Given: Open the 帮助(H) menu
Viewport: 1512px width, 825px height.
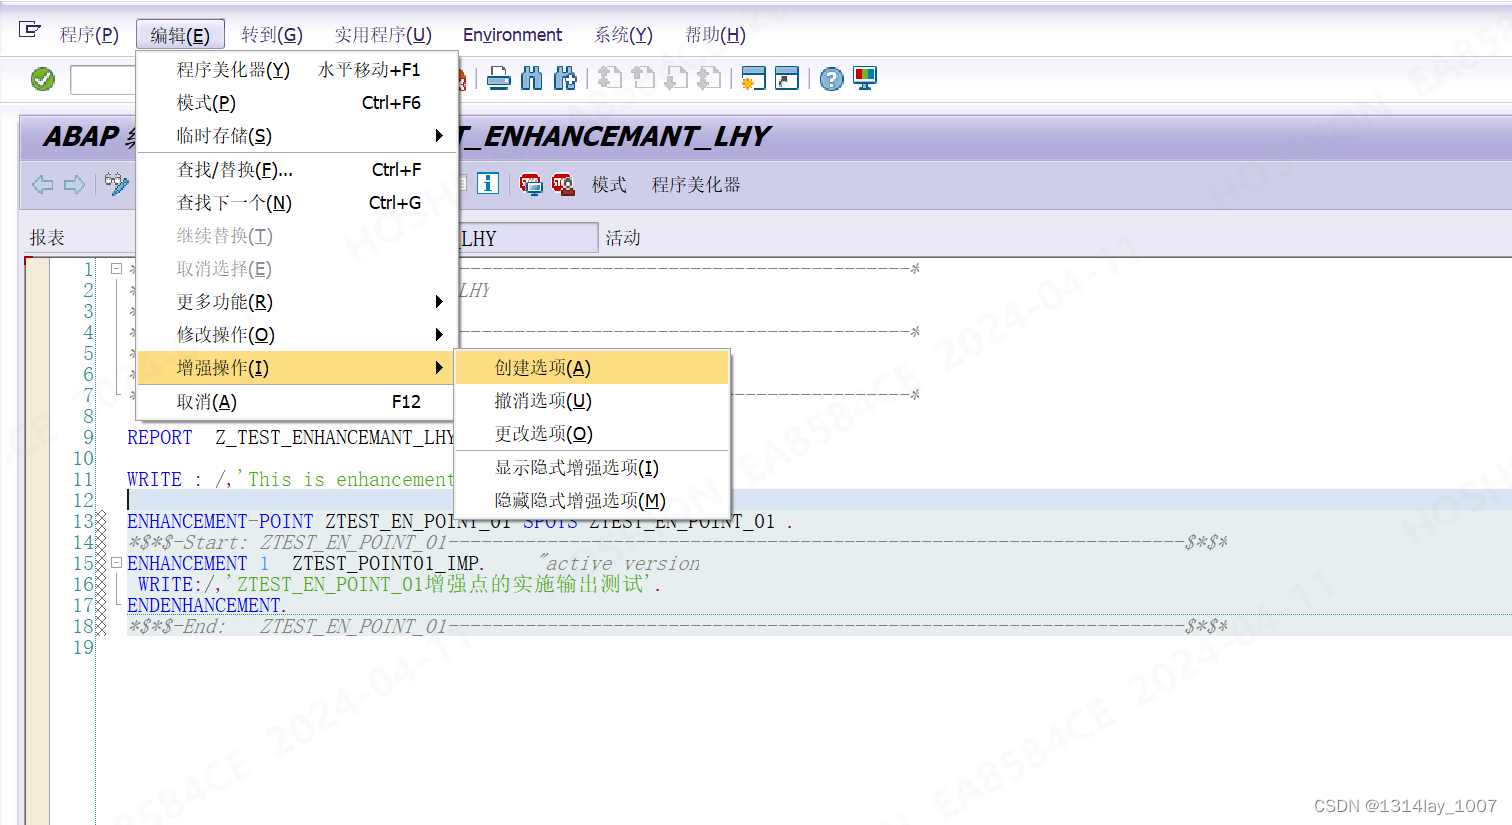Looking at the screenshot, I should click(715, 35).
